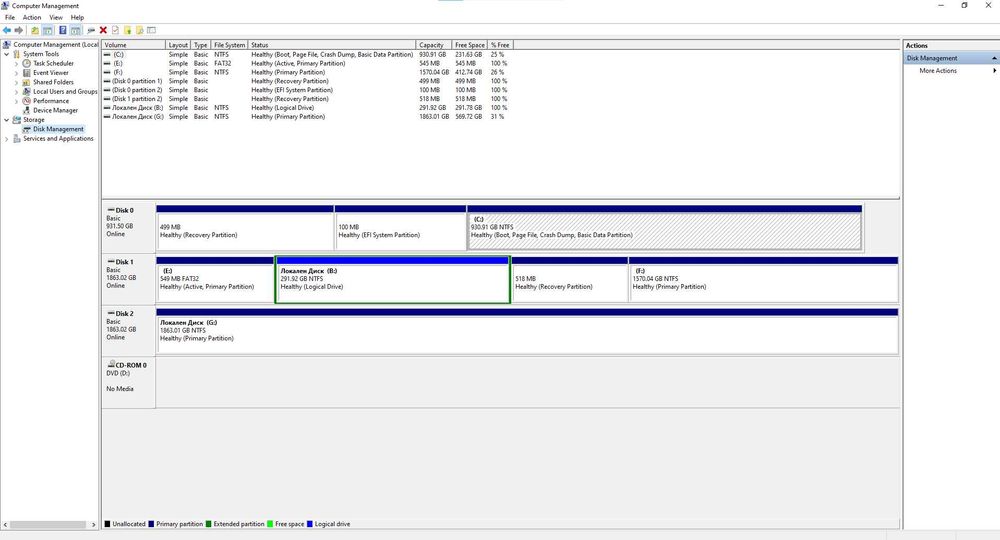Open Local Users and Groups node
The image size is (1000, 540).
65,91
